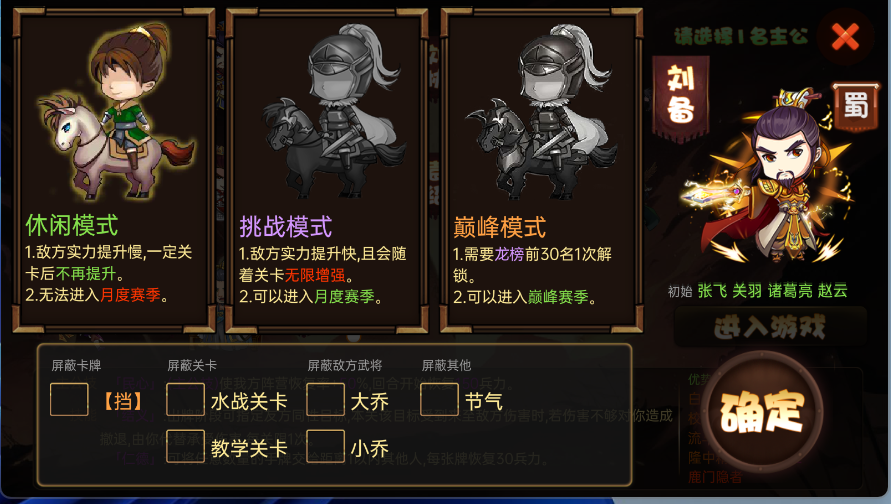The image size is (891, 504).
Task: Select the 巅峰模式 peak mode card
Action: click(542, 170)
